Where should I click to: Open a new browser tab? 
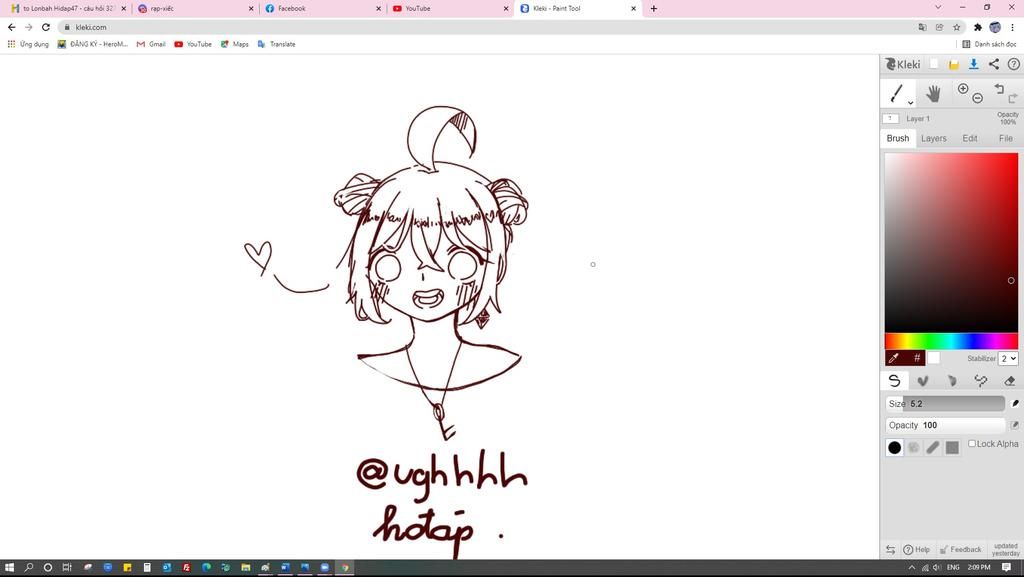click(x=654, y=8)
